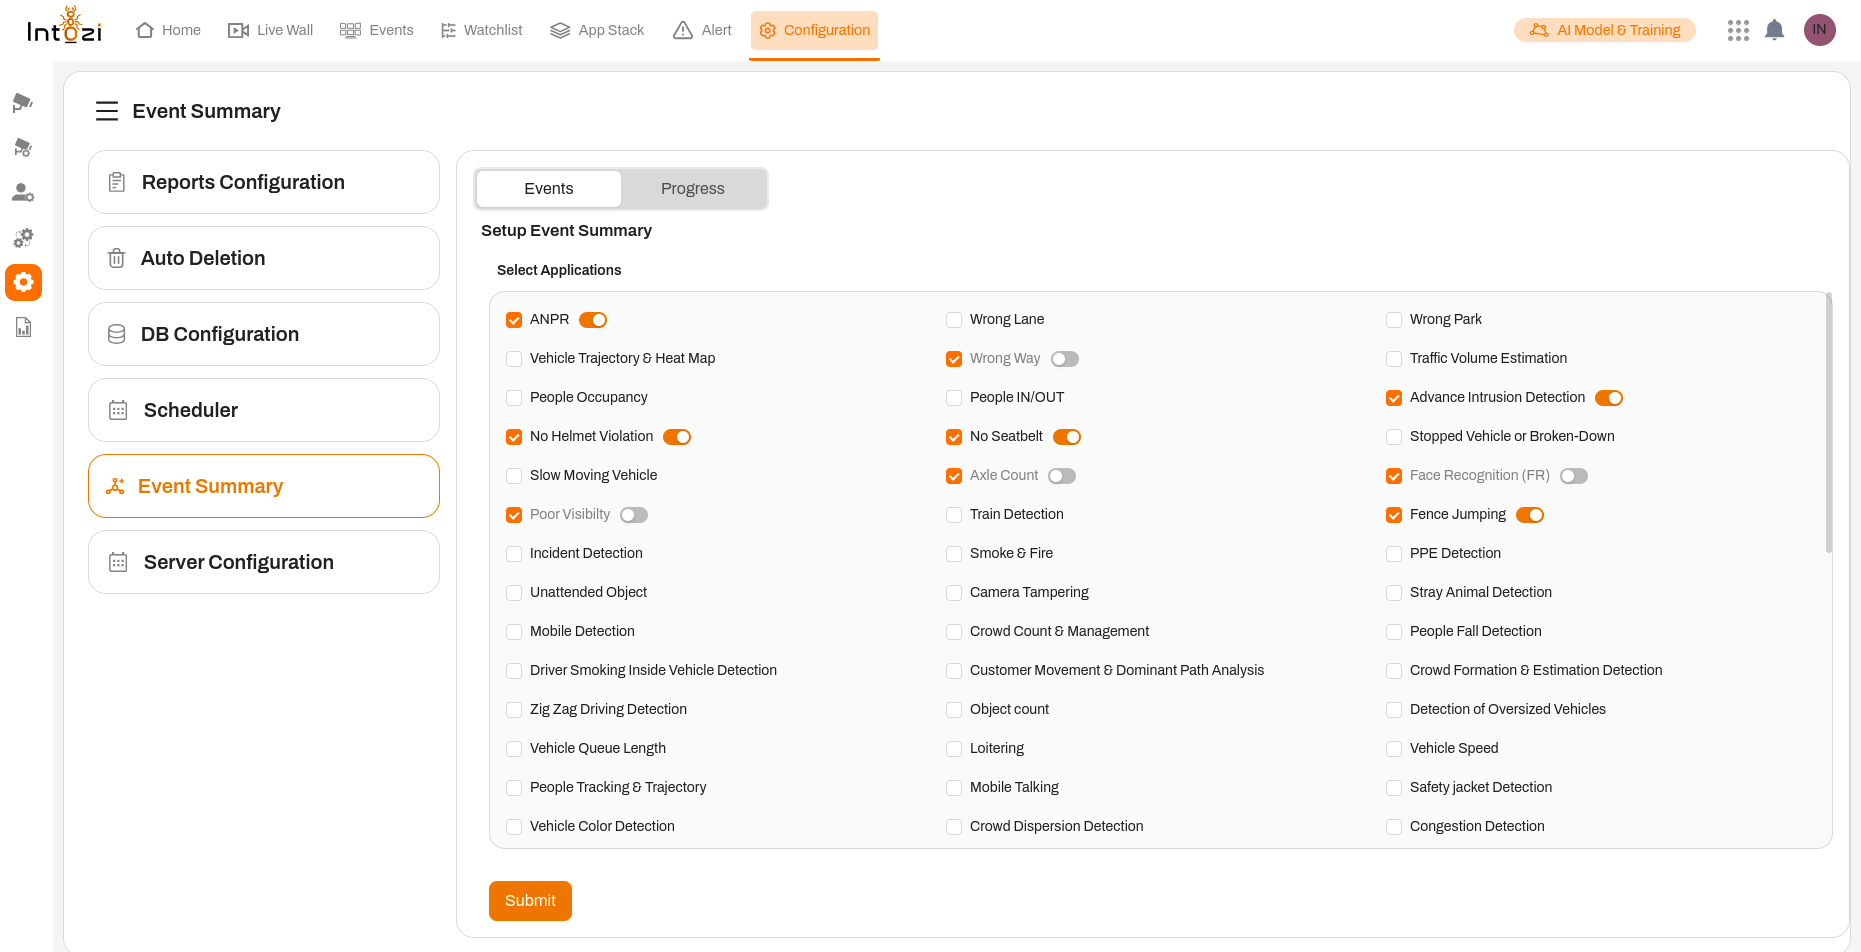
Task: Turn on the Wrong Way toggle switch
Action: 1064,359
